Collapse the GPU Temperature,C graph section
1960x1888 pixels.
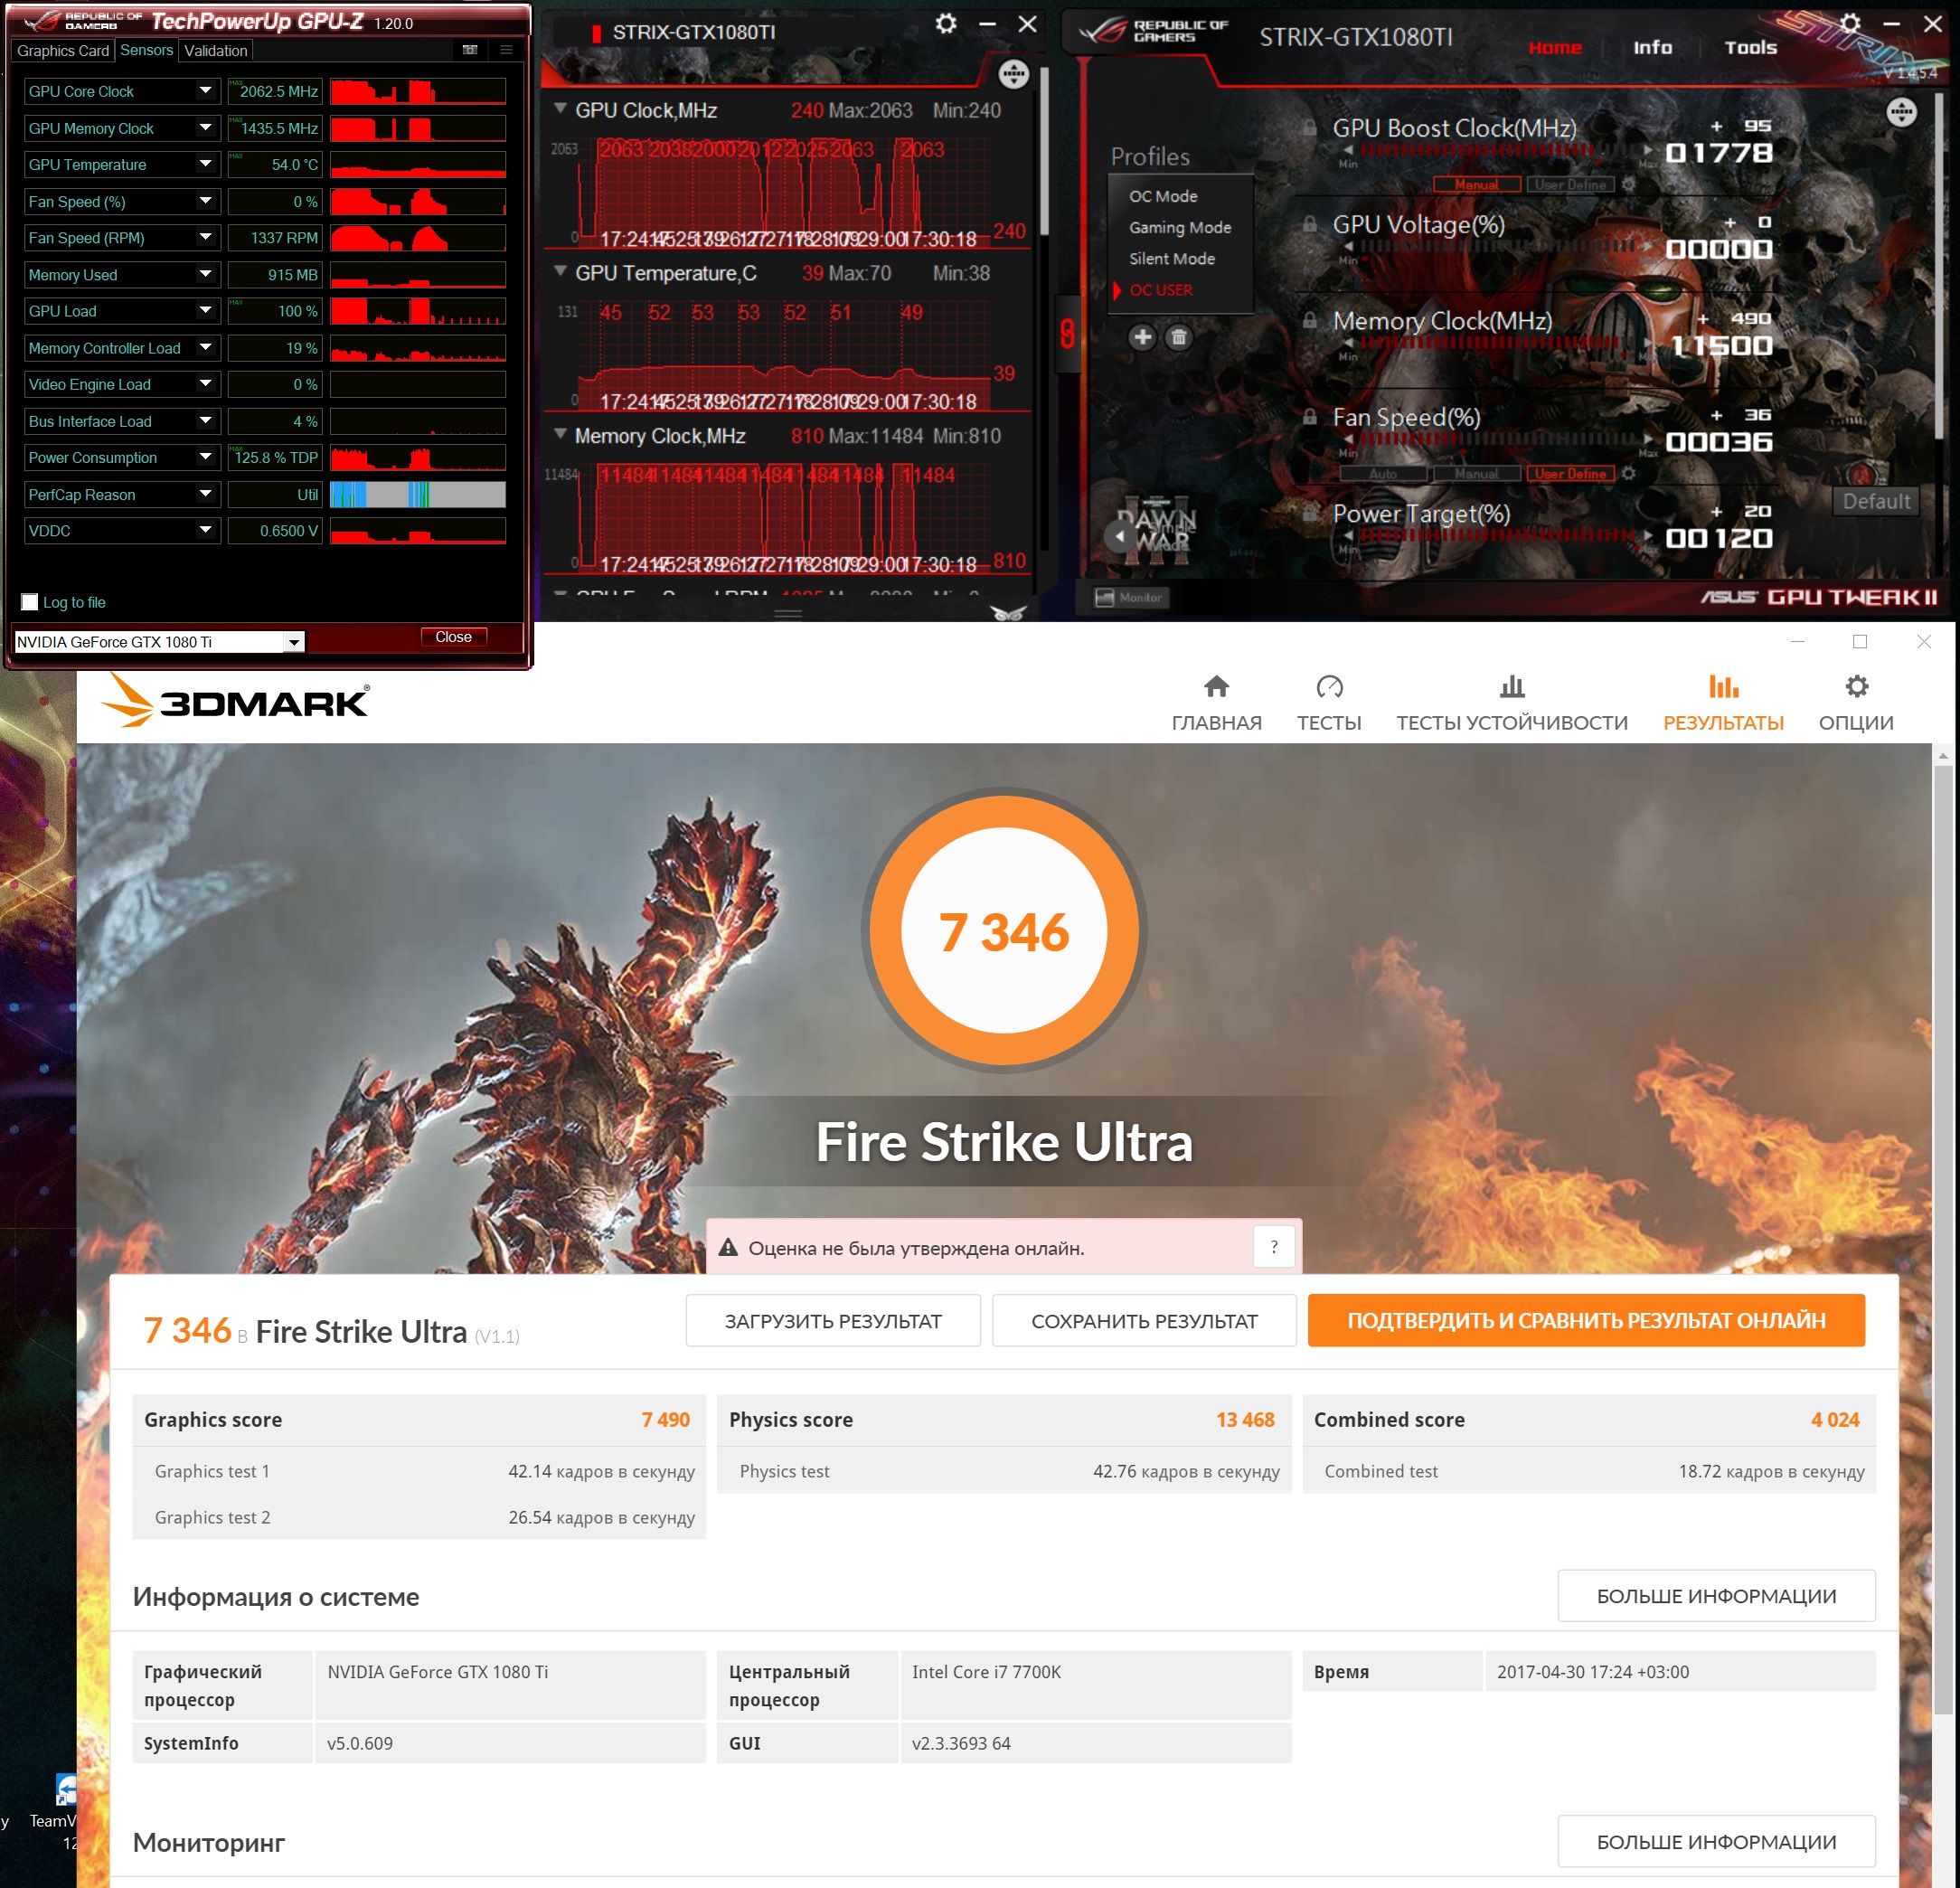561,272
